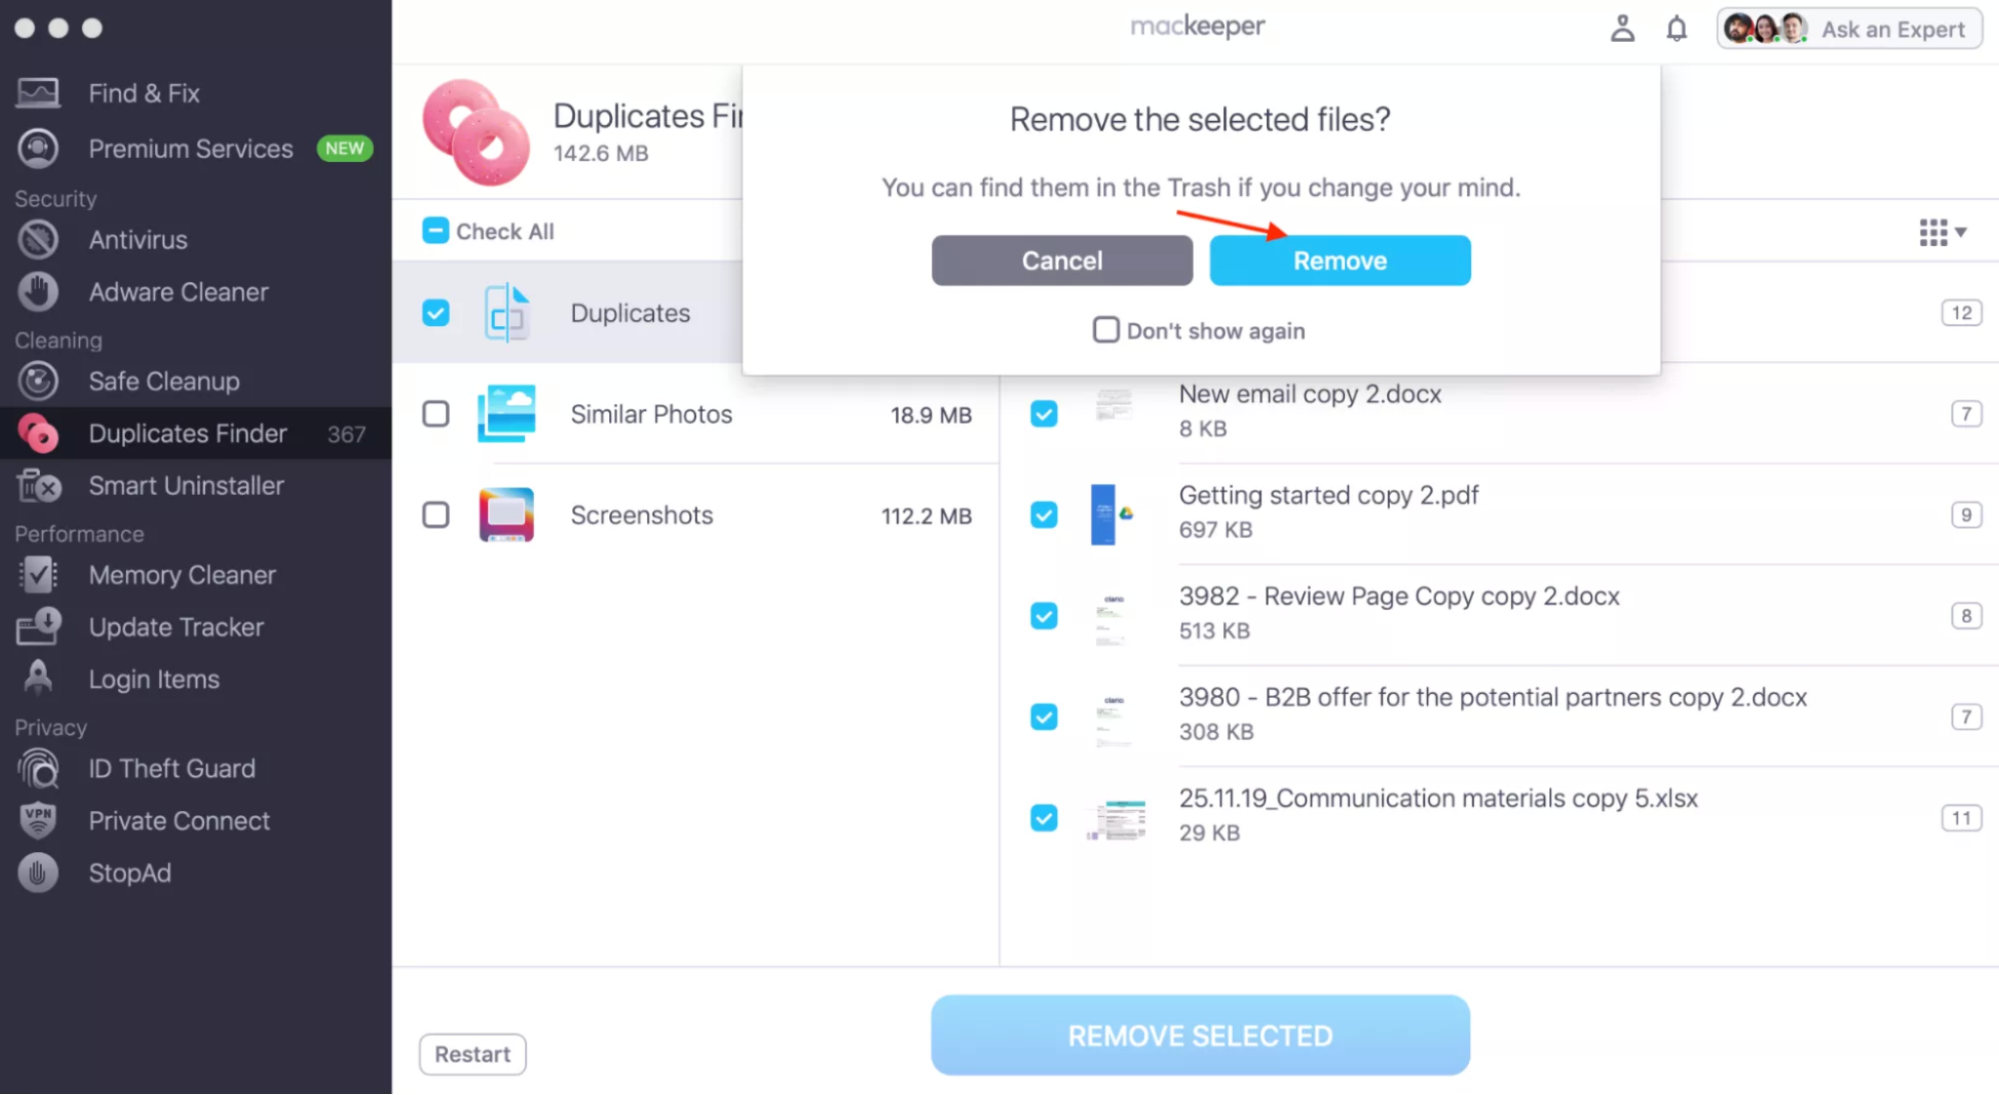
Task: Enable Don't show again
Action: click(x=1105, y=329)
